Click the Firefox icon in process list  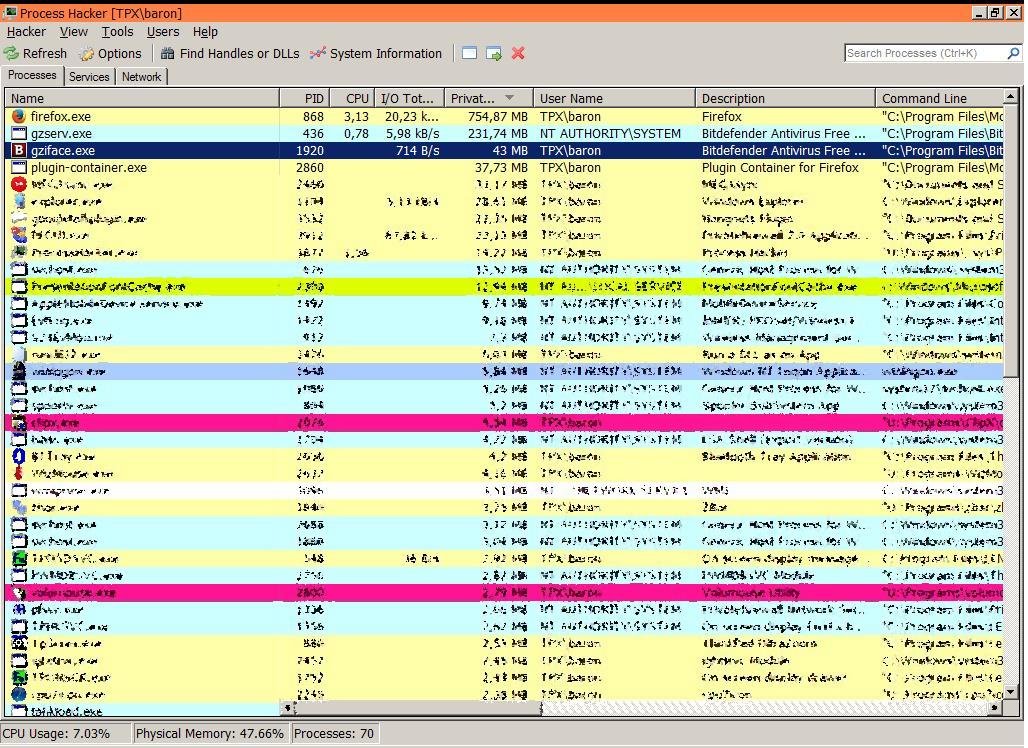pyautogui.click(x=18, y=116)
